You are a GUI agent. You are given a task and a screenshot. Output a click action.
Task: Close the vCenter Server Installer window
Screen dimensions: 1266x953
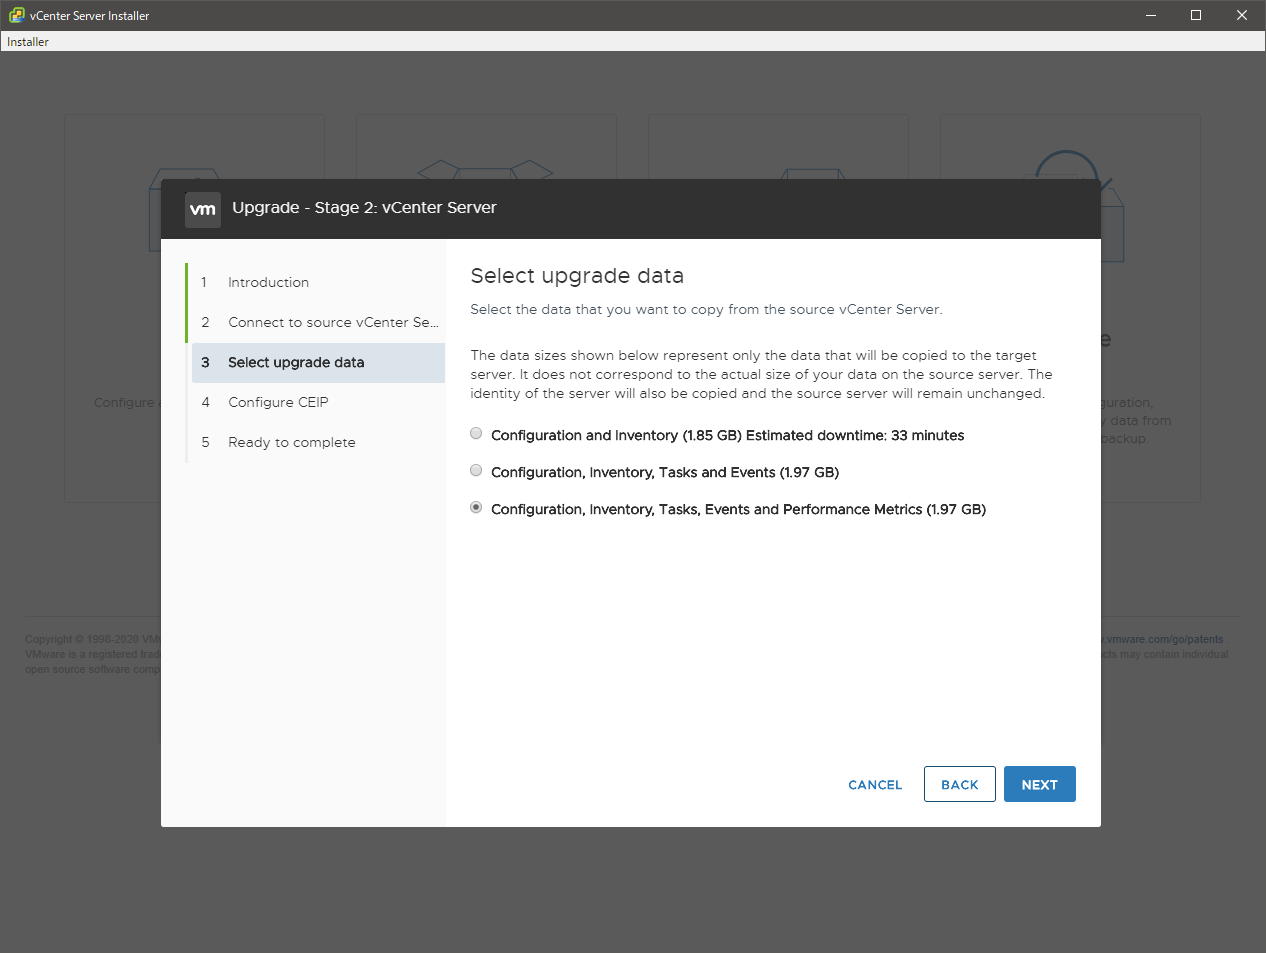1242,15
